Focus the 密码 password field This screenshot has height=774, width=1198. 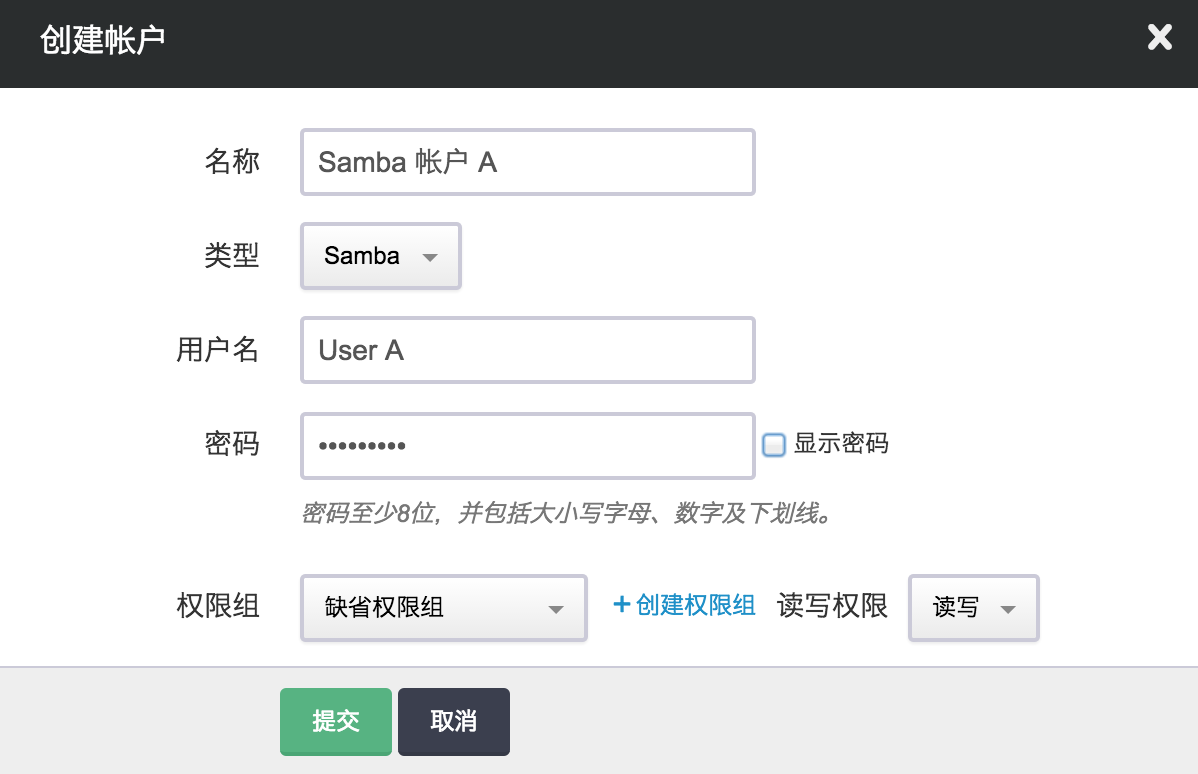tap(527, 445)
